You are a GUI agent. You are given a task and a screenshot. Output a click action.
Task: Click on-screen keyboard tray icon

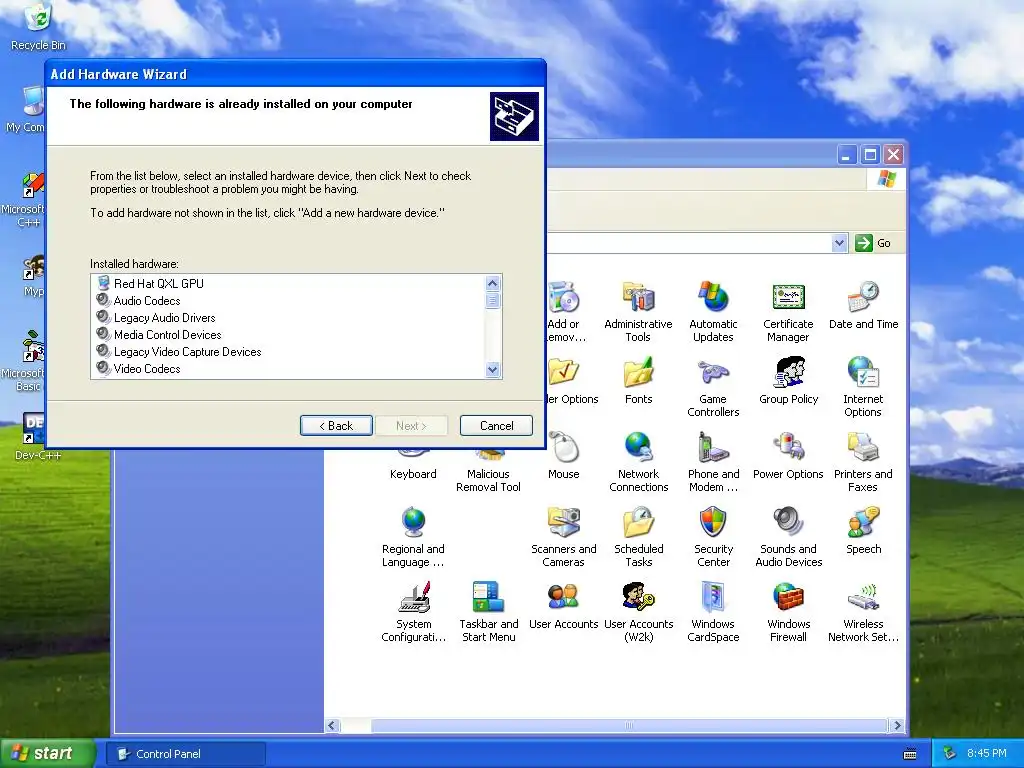pos(910,754)
